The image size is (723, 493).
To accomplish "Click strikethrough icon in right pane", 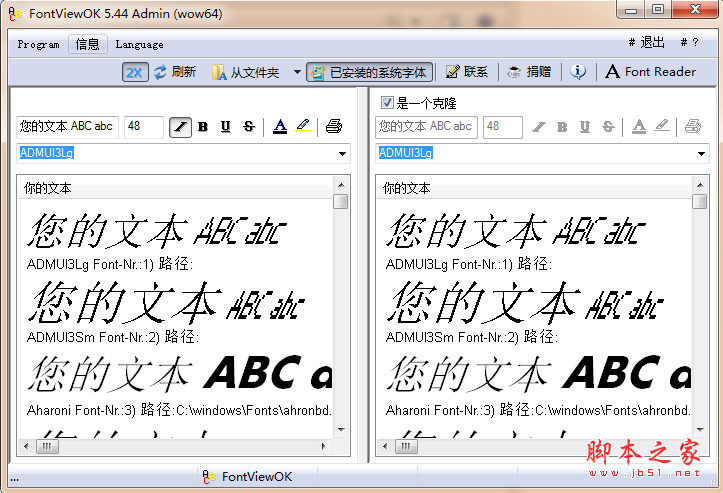I will coord(608,127).
